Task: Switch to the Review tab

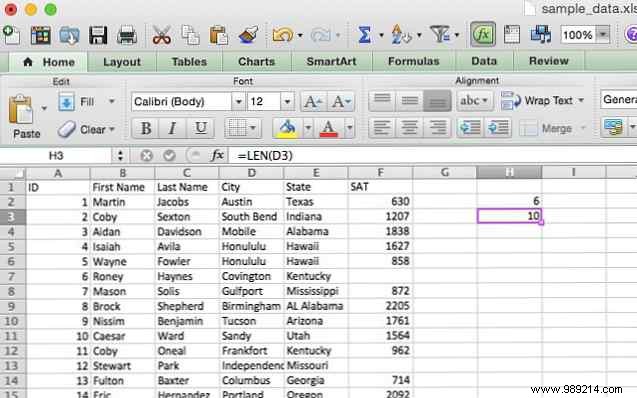Action: click(x=548, y=61)
